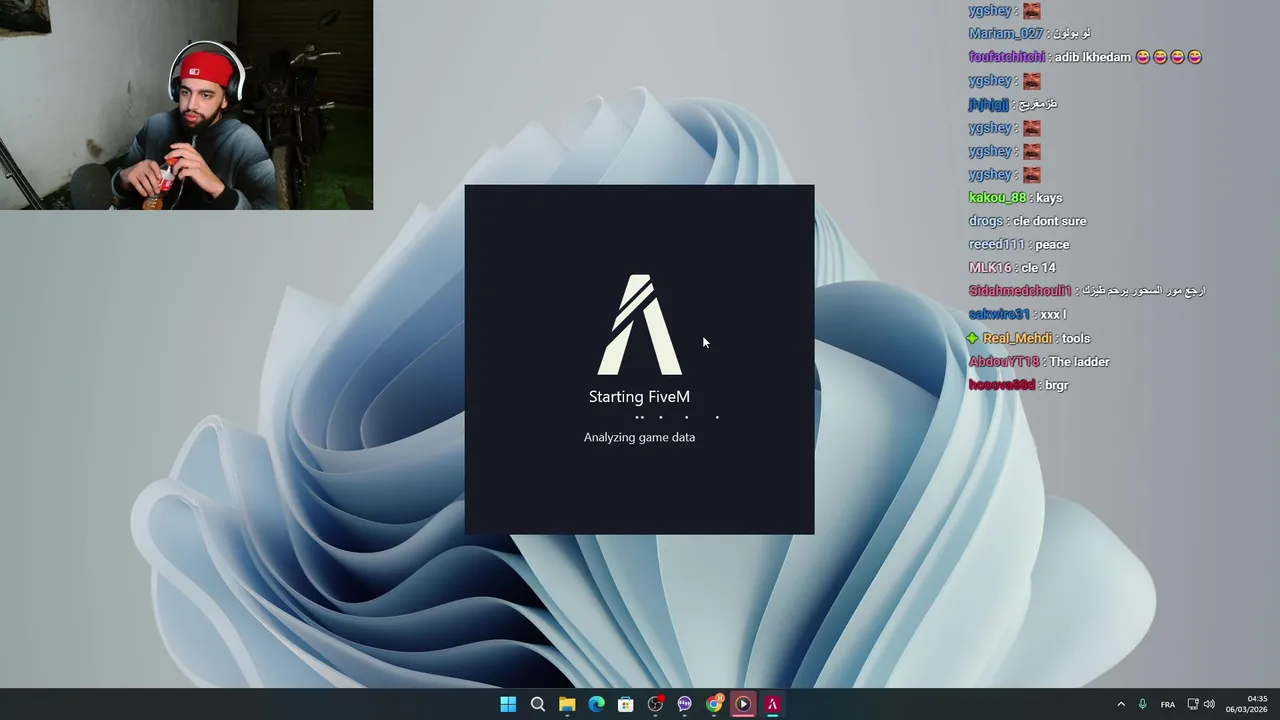Viewport: 1280px width, 720px height.
Task: Click chat username Sidahmedchouli1
Action: tap(1020, 291)
